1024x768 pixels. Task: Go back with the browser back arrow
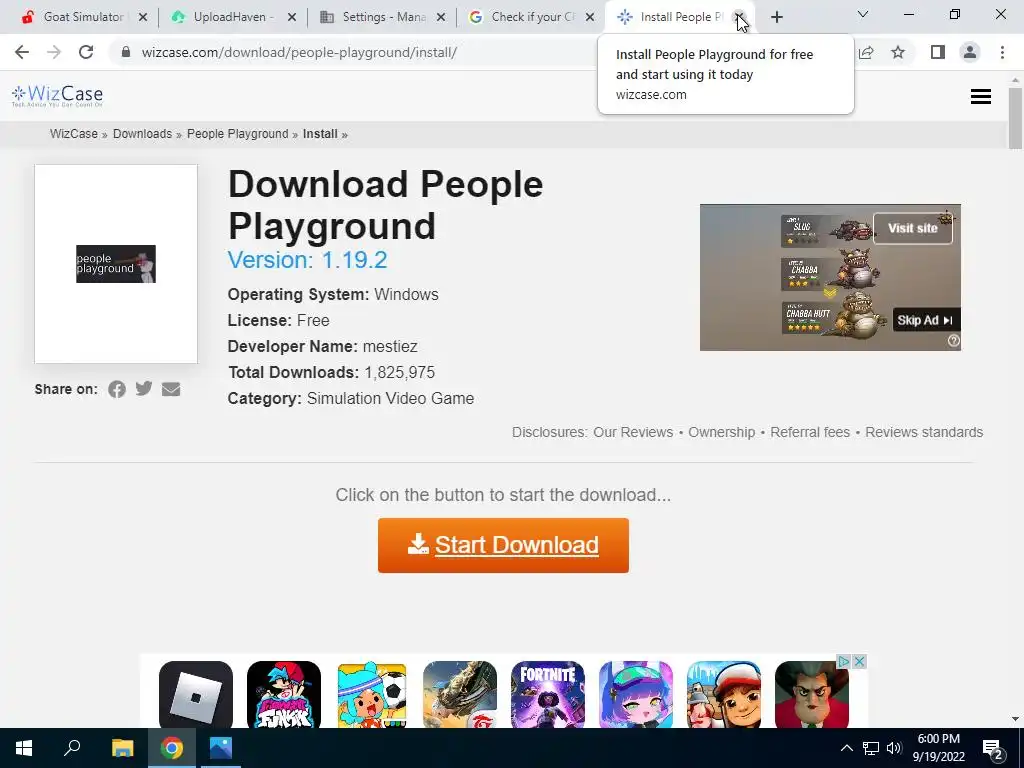click(x=22, y=52)
